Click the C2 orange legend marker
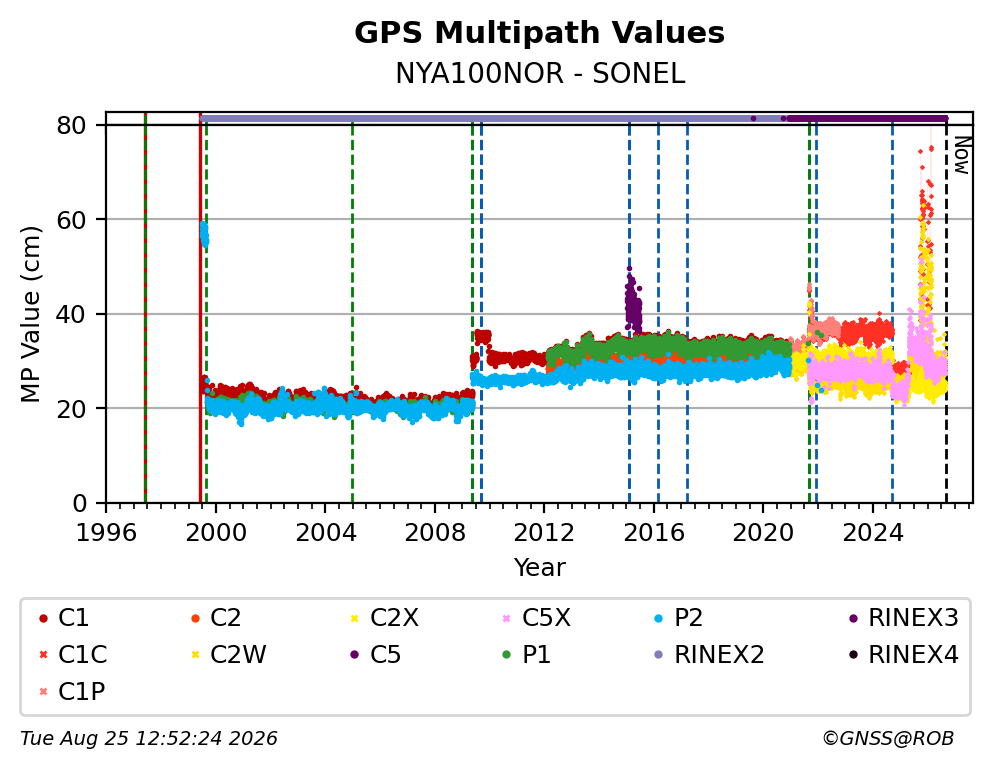 pos(195,618)
